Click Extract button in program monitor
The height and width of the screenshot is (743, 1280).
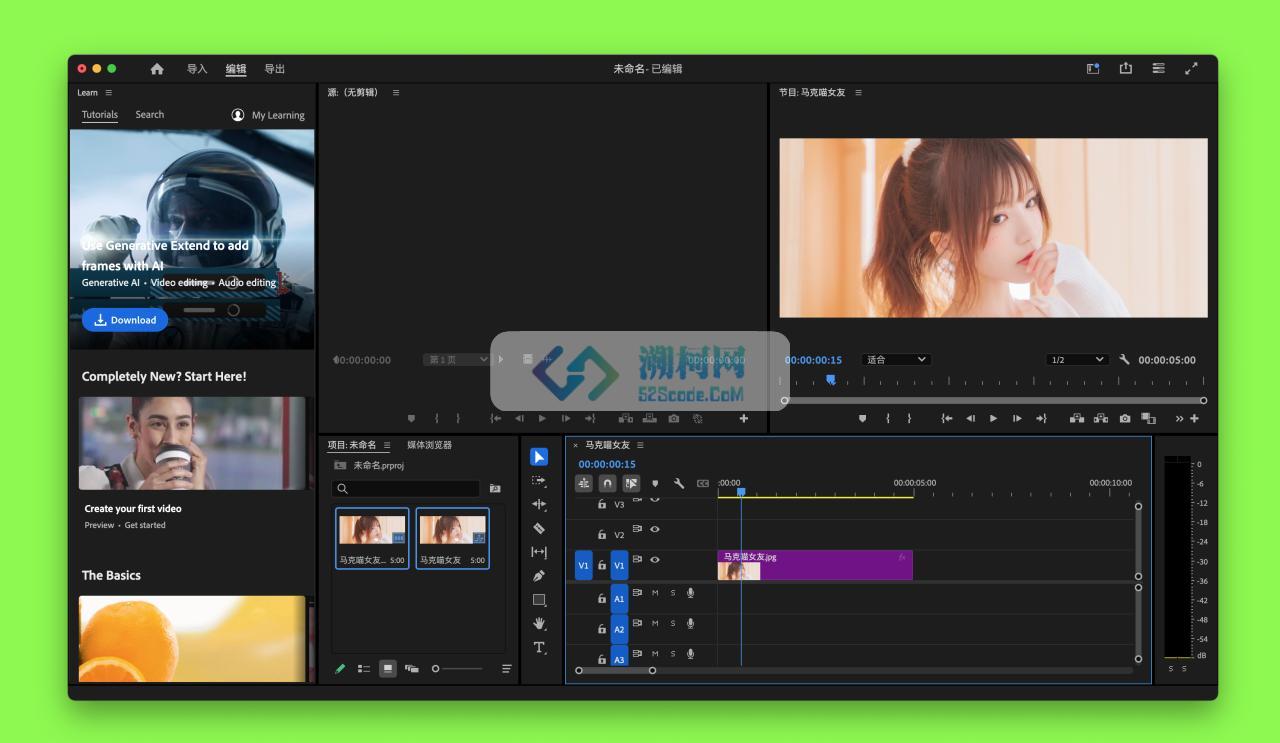1101,418
